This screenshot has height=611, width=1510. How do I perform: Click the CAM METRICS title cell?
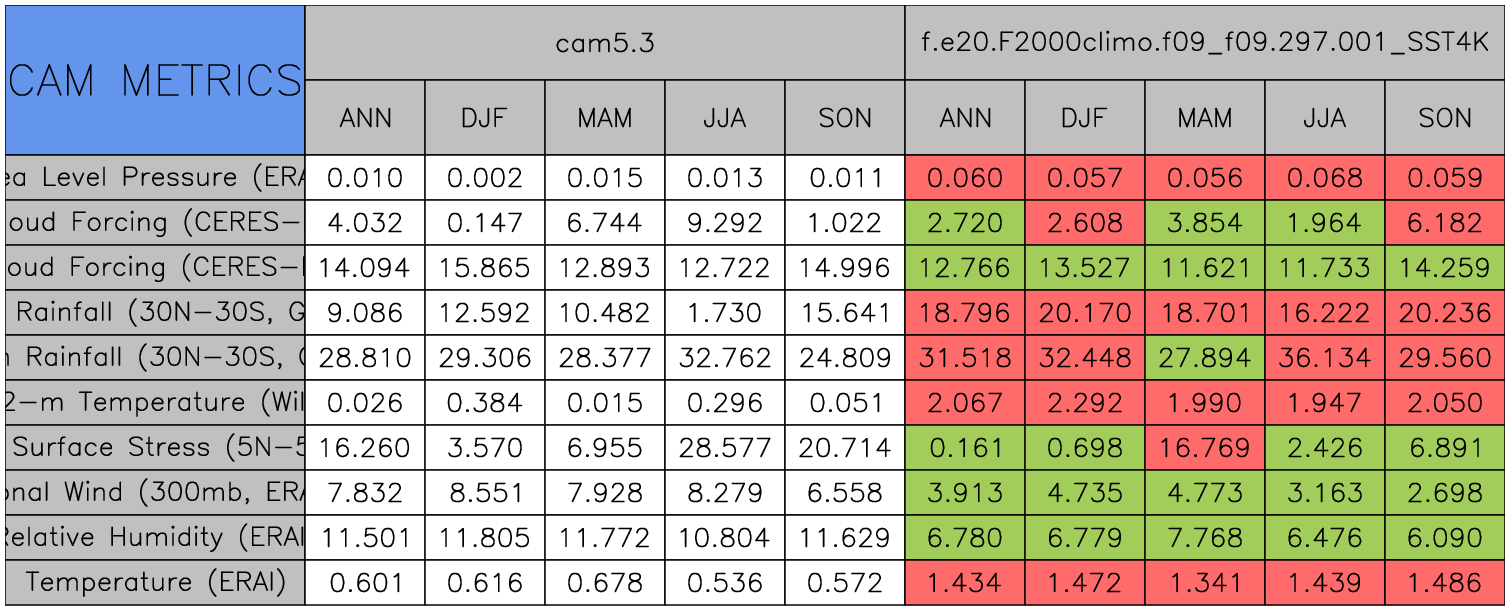154,80
